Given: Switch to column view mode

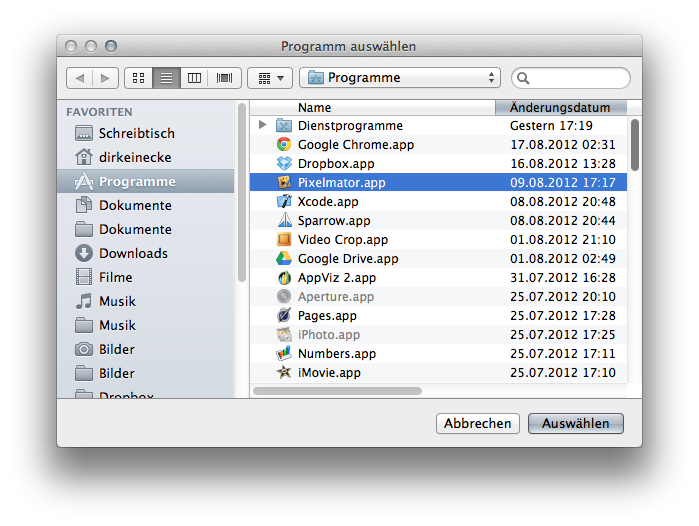Looking at the screenshot, I should (195, 78).
